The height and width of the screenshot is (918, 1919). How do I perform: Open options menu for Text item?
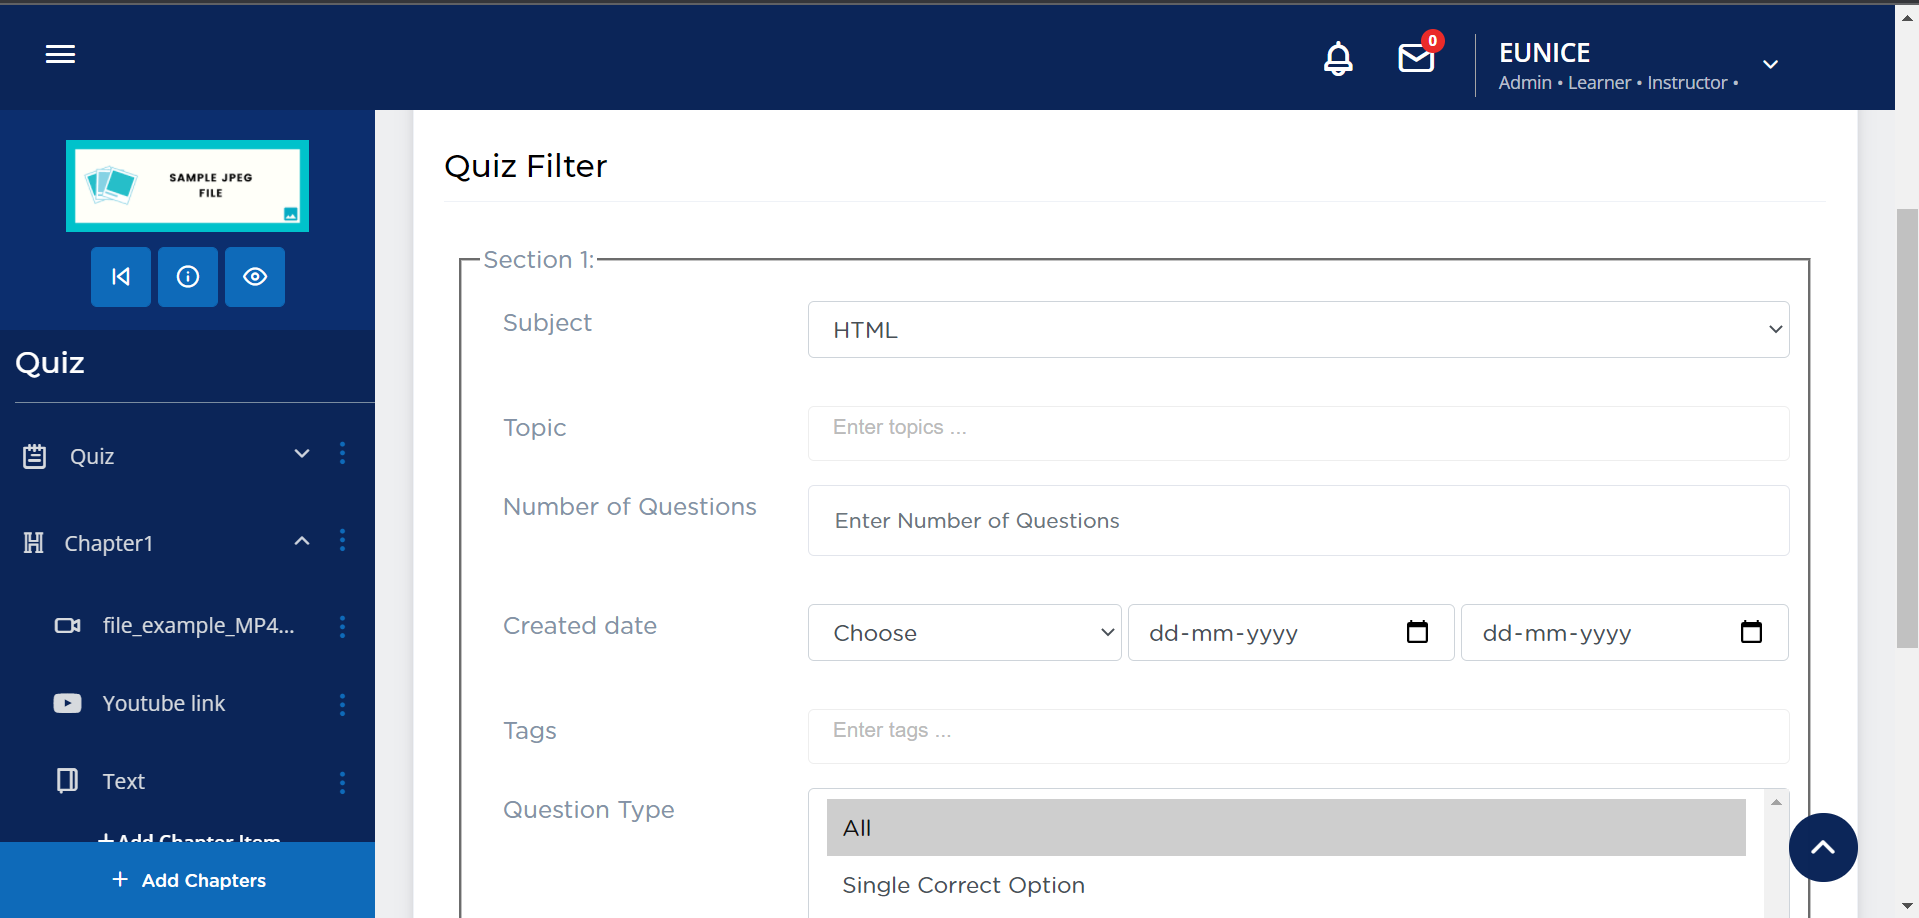pyautogui.click(x=342, y=782)
